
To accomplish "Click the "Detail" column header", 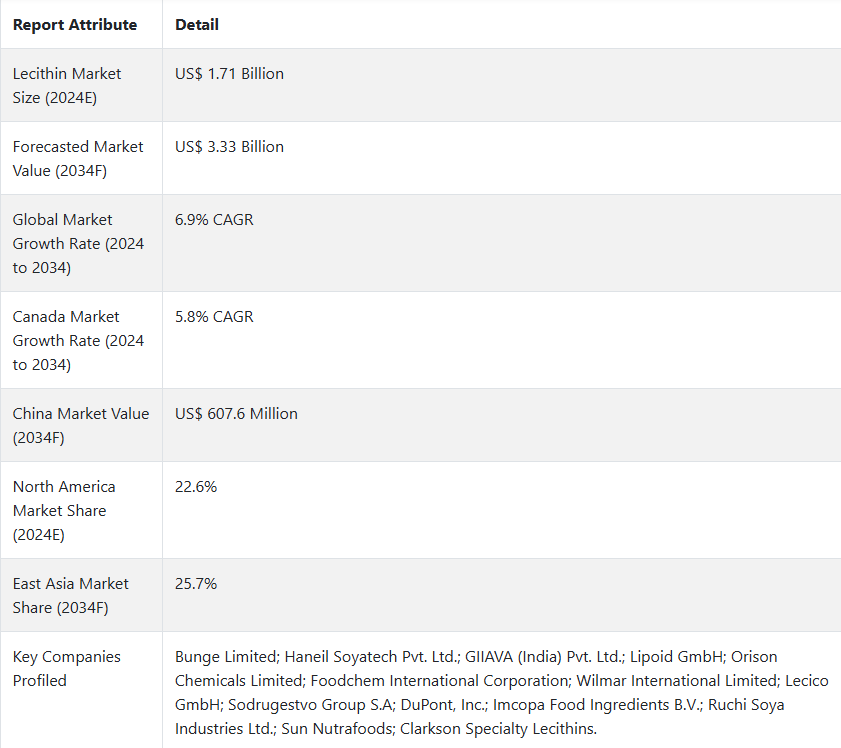I will (x=197, y=24).
